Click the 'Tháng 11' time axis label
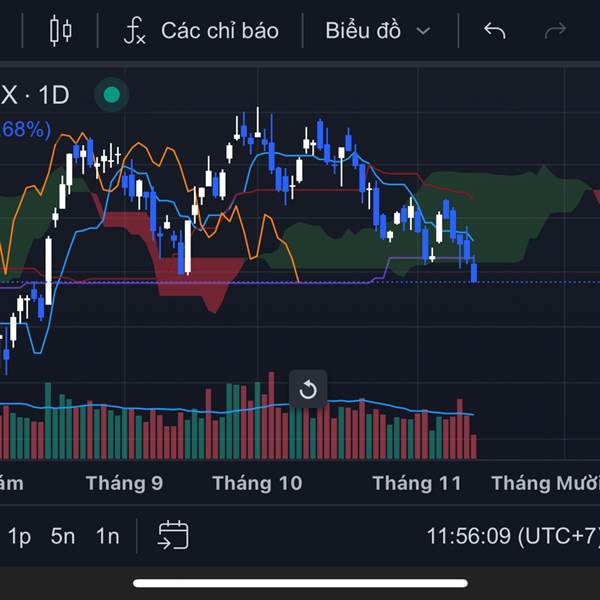Screen dimensions: 600x600 pos(417,483)
